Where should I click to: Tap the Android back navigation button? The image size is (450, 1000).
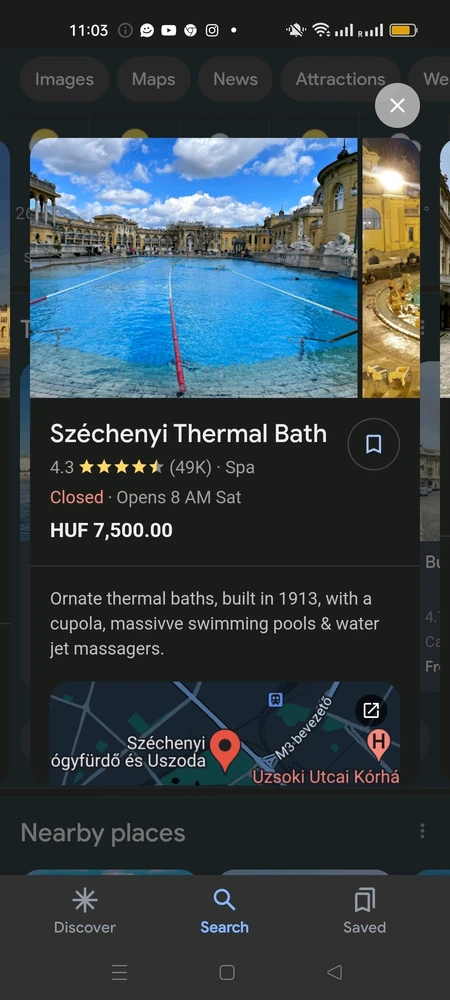pyautogui.click(x=334, y=972)
